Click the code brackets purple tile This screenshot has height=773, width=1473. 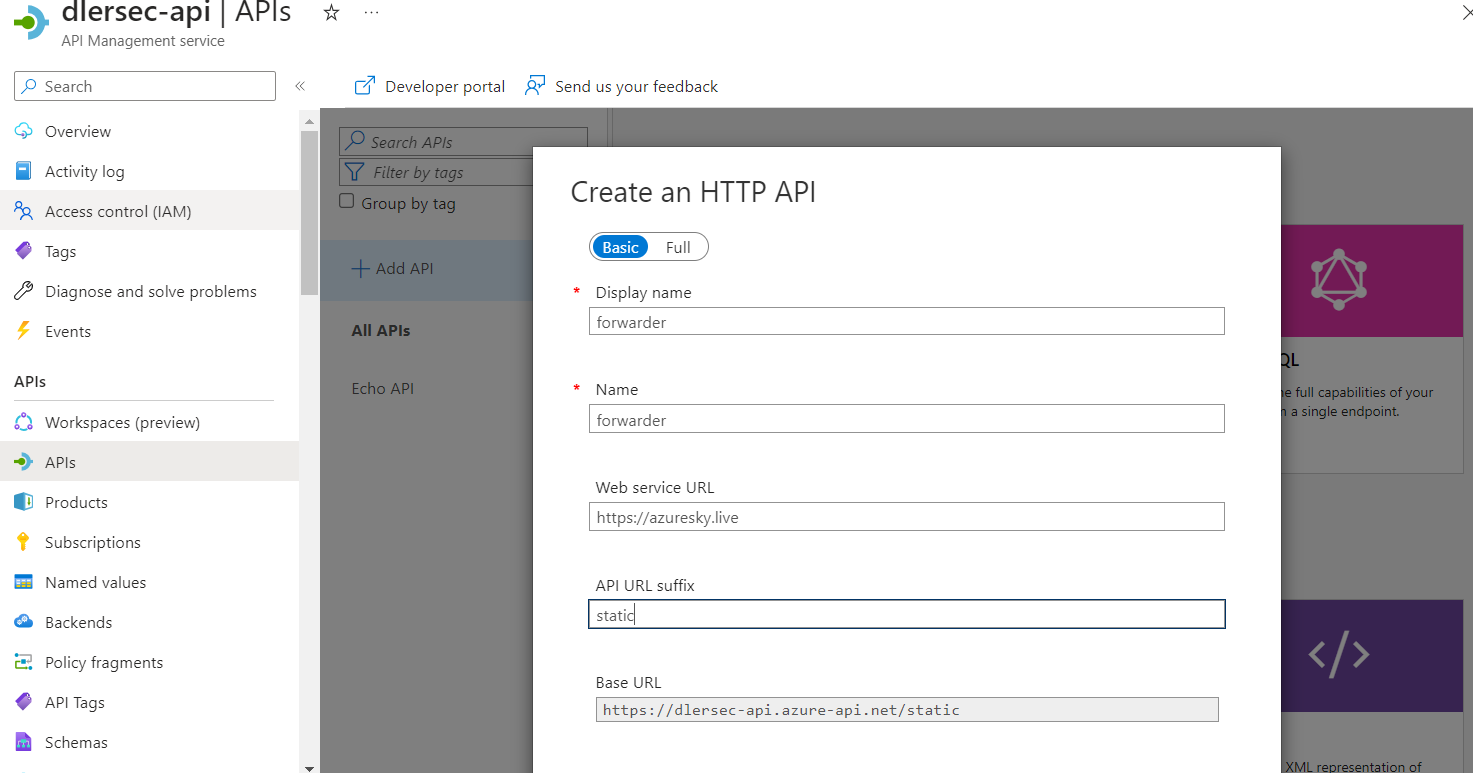tap(1339, 656)
